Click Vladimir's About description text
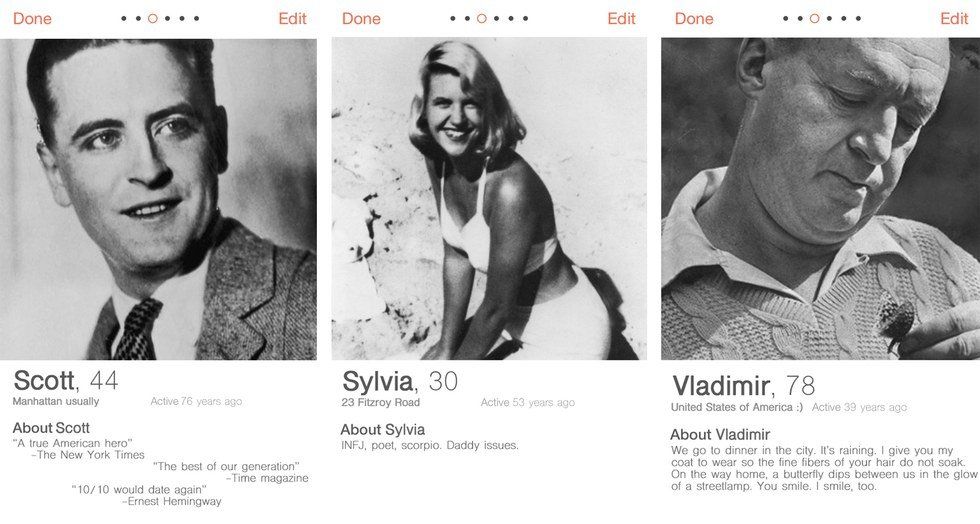Screen dimensions: 980x524 (823, 468)
